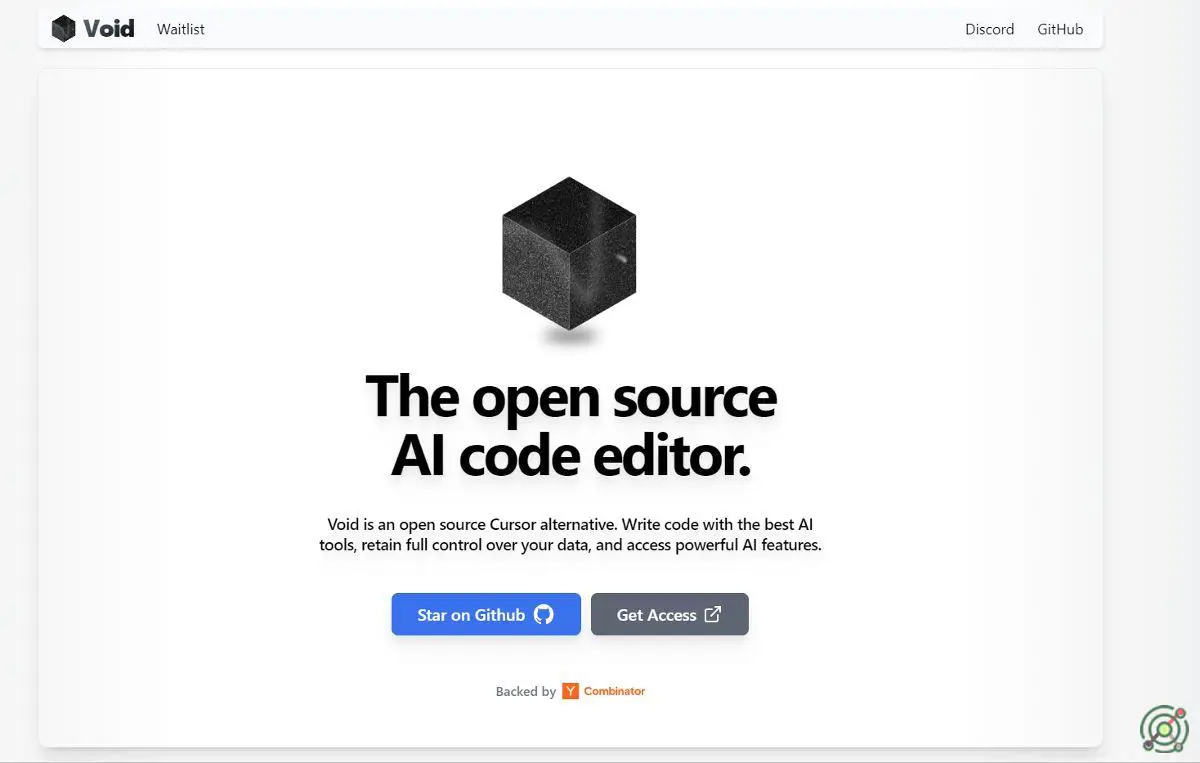
Task: Click "The open source" headline line
Action: (x=571, y=396)
